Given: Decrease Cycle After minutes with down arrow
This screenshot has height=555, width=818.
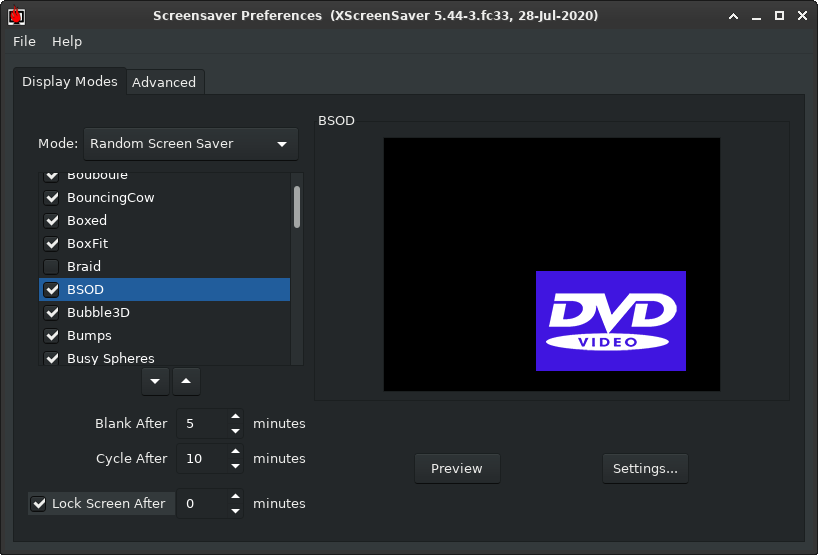Looking at the screenshot, I should click(x=236, y=466).
